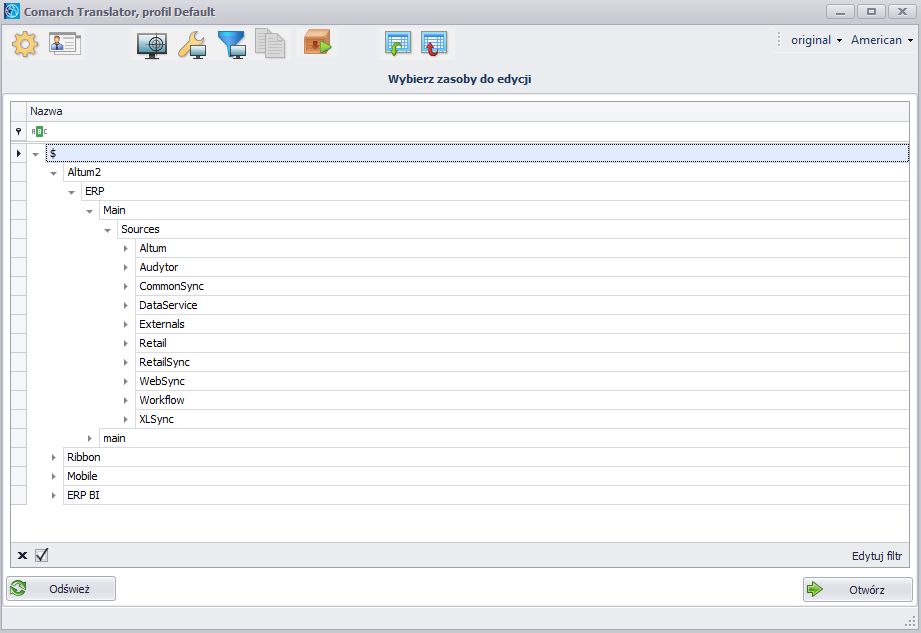Click the Otwórz open button

[x=858, y=590]
